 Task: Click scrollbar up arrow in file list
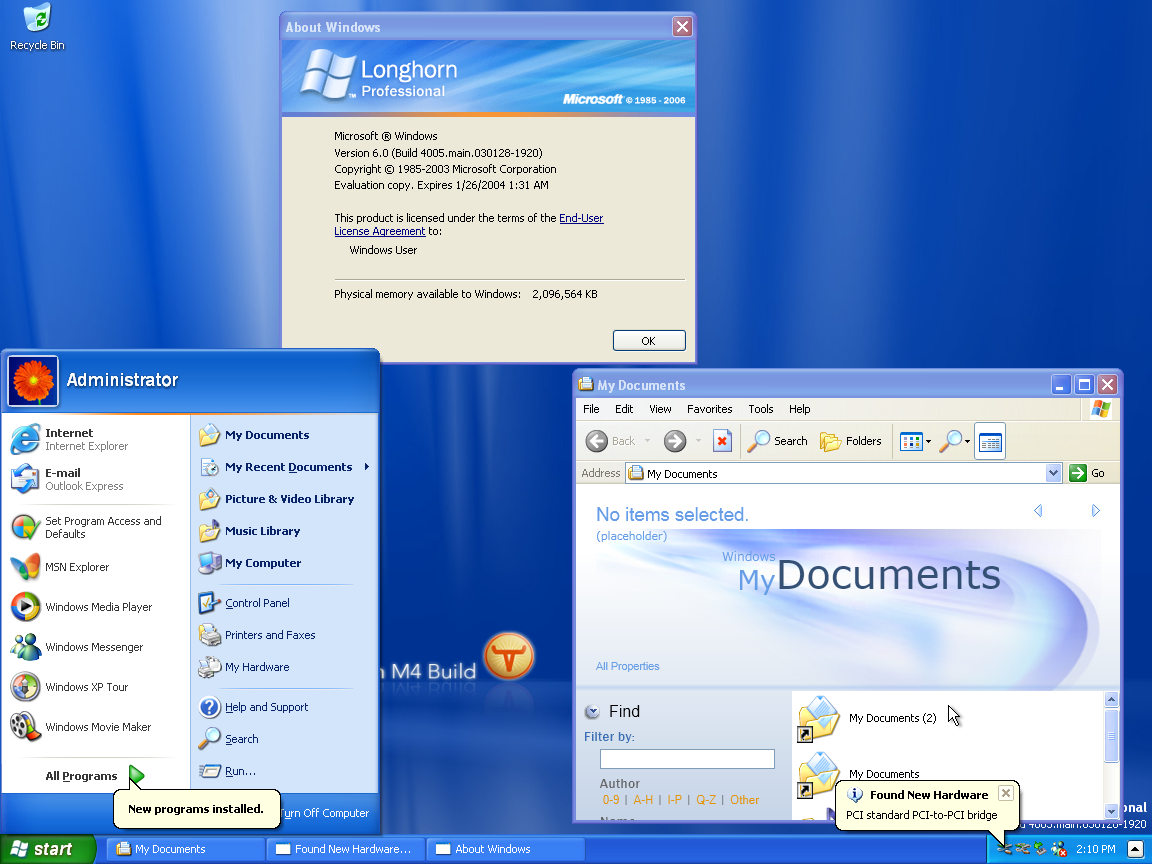tap(1111, 699)
